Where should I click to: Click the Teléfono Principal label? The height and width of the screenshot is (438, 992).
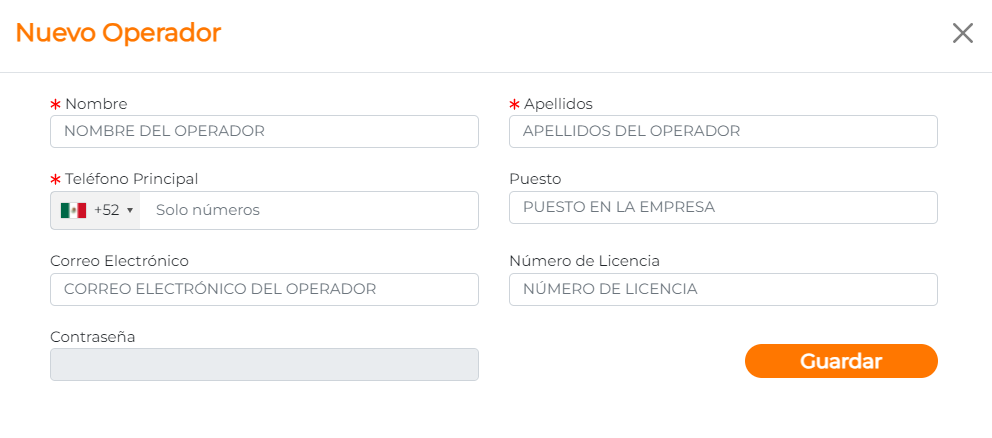click(x=131, y=179)
